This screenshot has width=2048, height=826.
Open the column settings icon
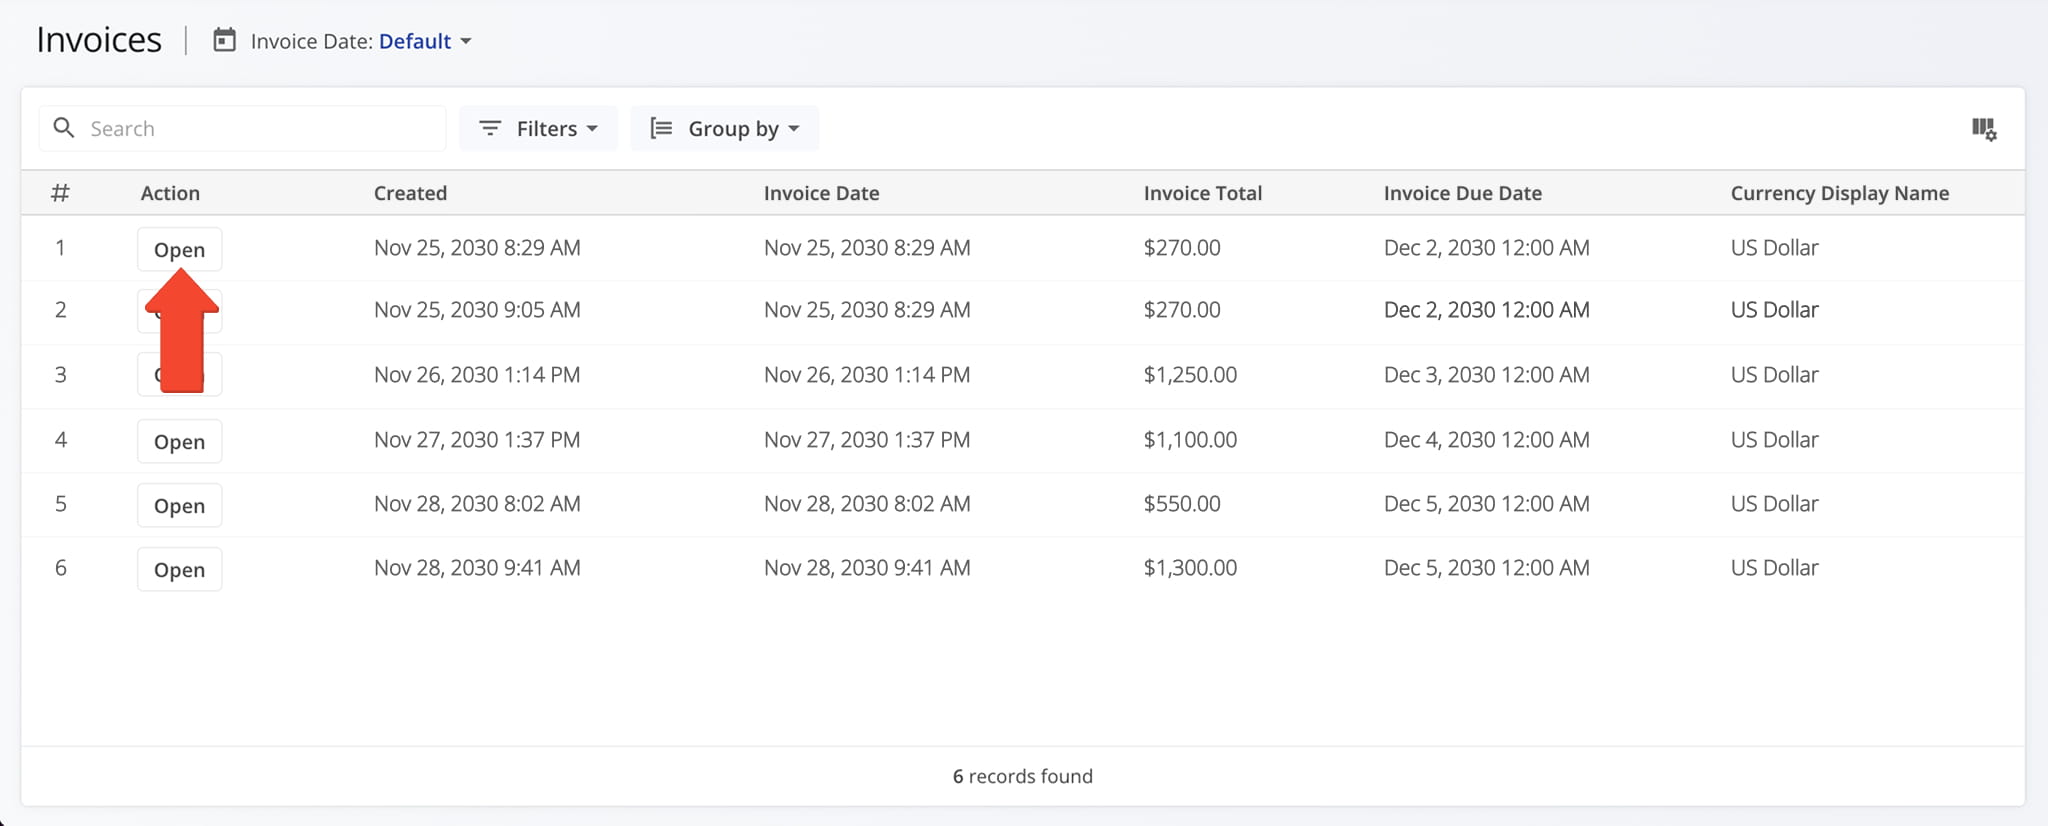point(1983,129)
